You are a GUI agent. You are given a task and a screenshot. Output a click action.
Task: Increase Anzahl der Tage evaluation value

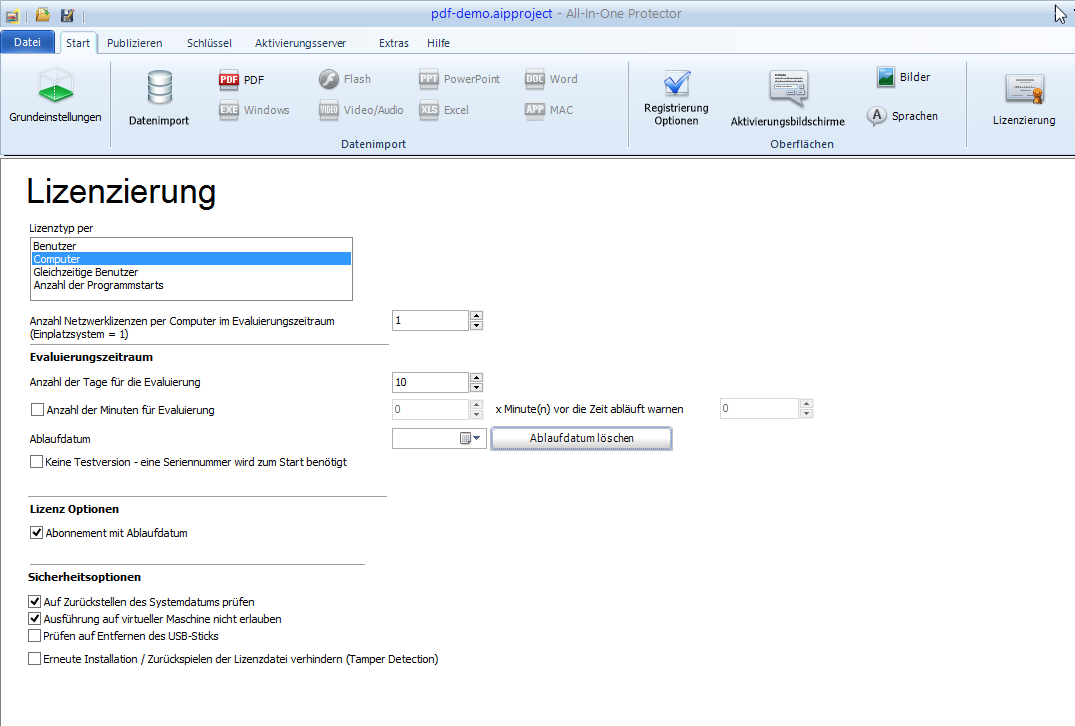476,377
